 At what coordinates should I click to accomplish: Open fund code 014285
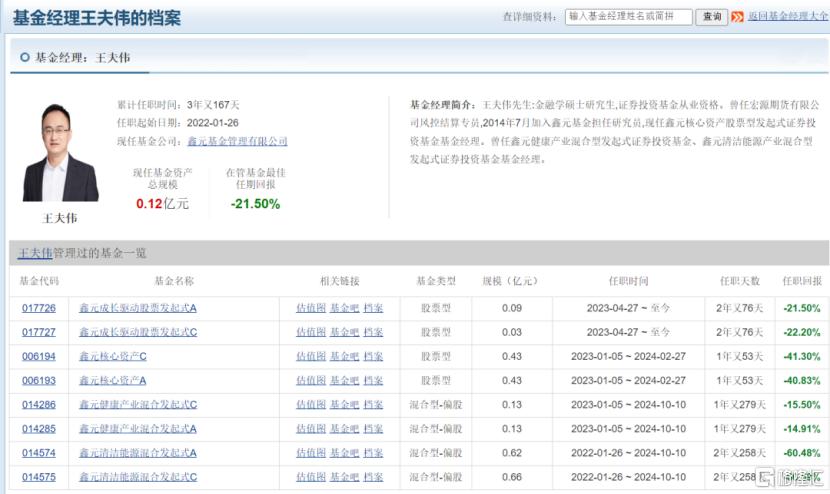click(x=39, y=429)
